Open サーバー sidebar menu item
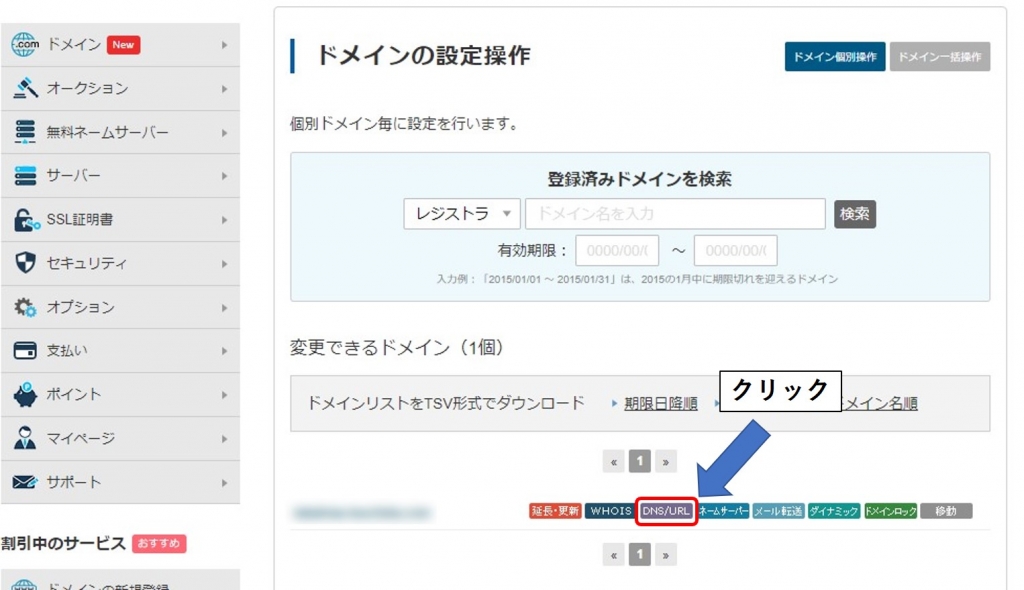The height and width of the screenshot is (590, 1024). (120, 176)
